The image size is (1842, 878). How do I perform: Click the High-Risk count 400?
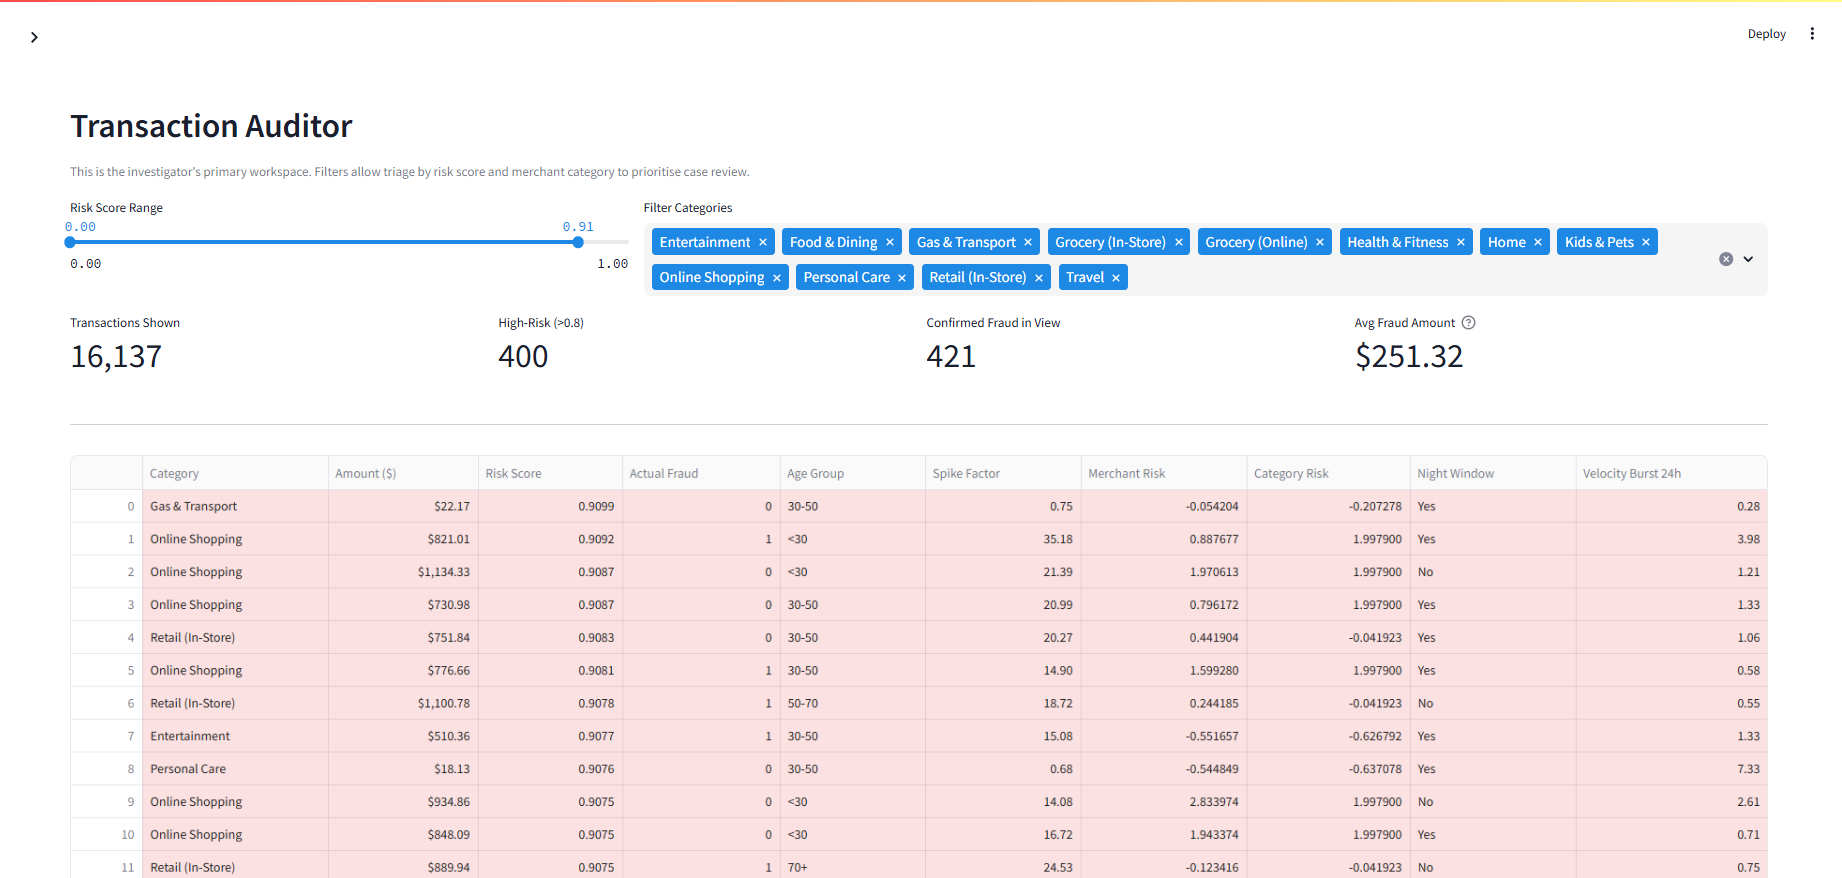tap(523, 356)
